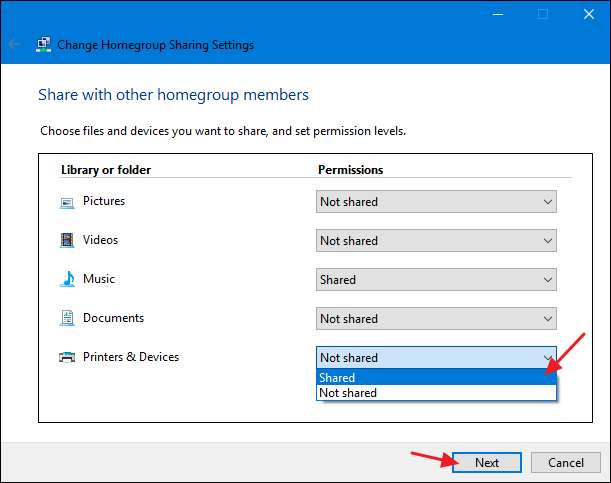The width and height of the screenshot is (611, 483).
Task: Click the Music note icon
Action: coord(67,280)
